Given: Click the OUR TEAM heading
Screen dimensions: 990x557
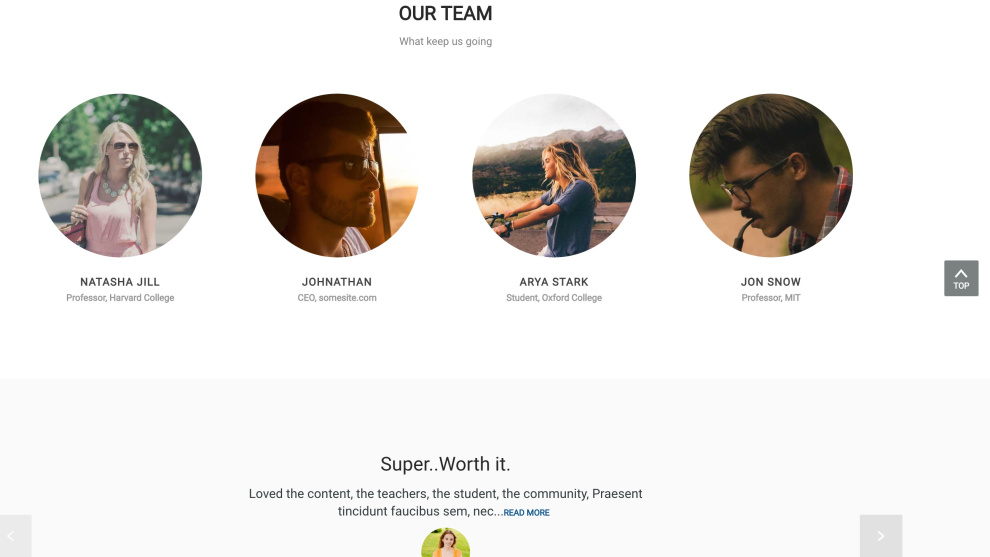Looking at the screenshot, I should (445, 13).
